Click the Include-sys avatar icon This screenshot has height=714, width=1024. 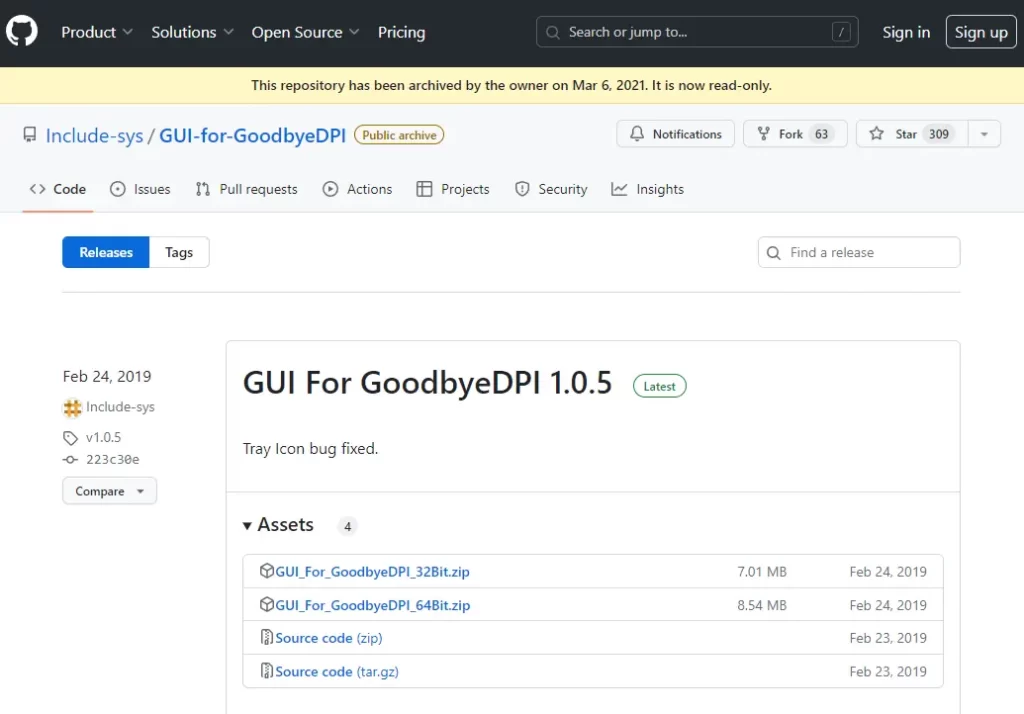(72, 408)
